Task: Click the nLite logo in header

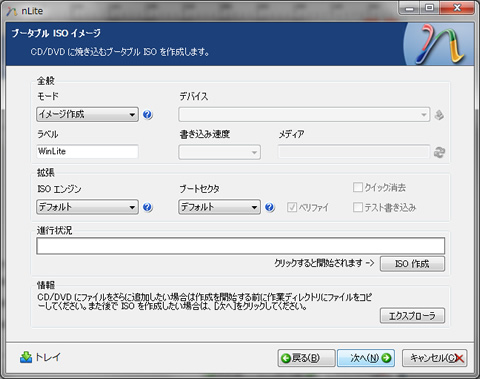Action: pyautogui.click(x=440, y=44)
